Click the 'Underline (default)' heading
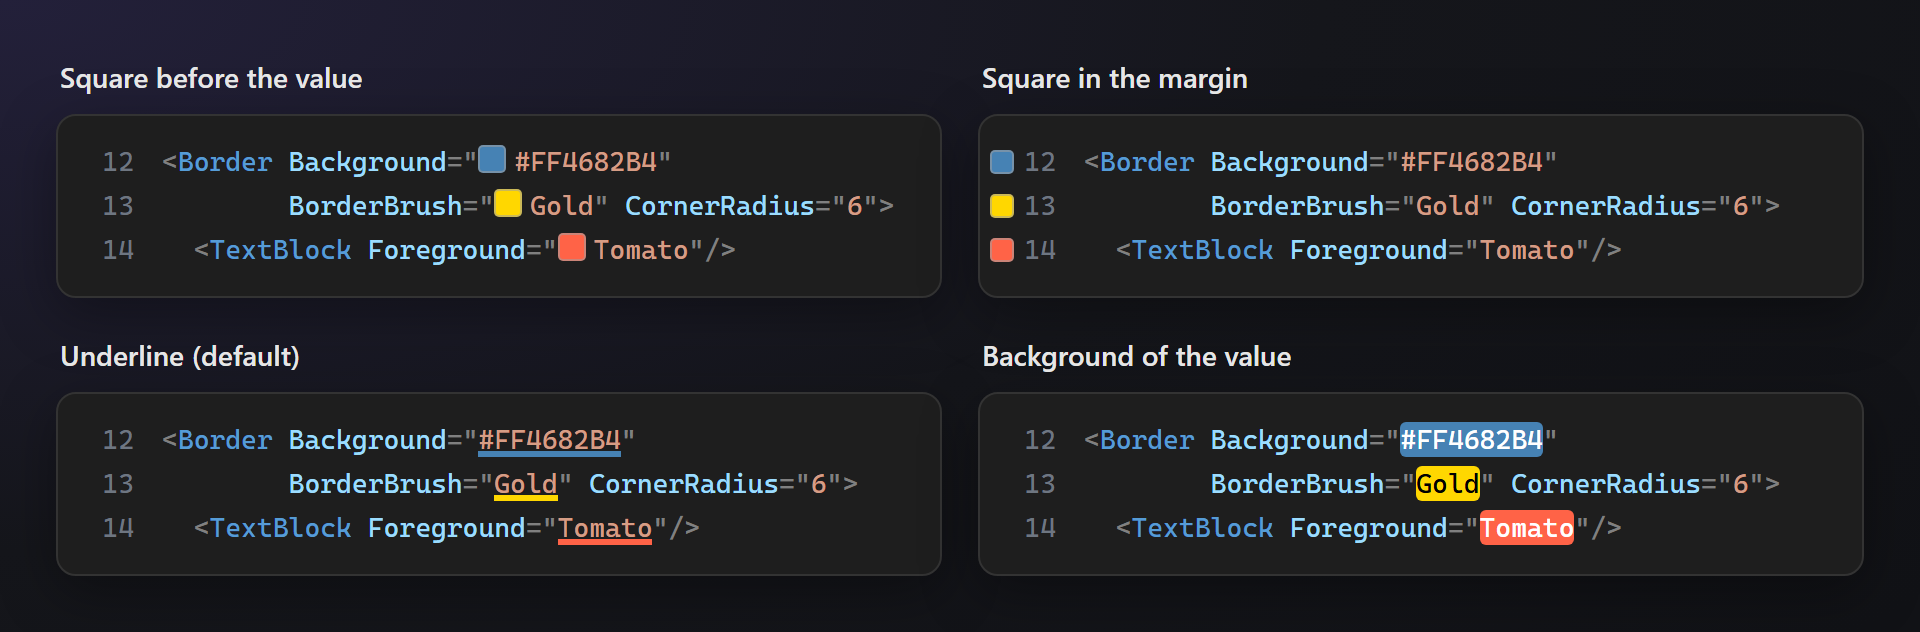 (180, 357)
